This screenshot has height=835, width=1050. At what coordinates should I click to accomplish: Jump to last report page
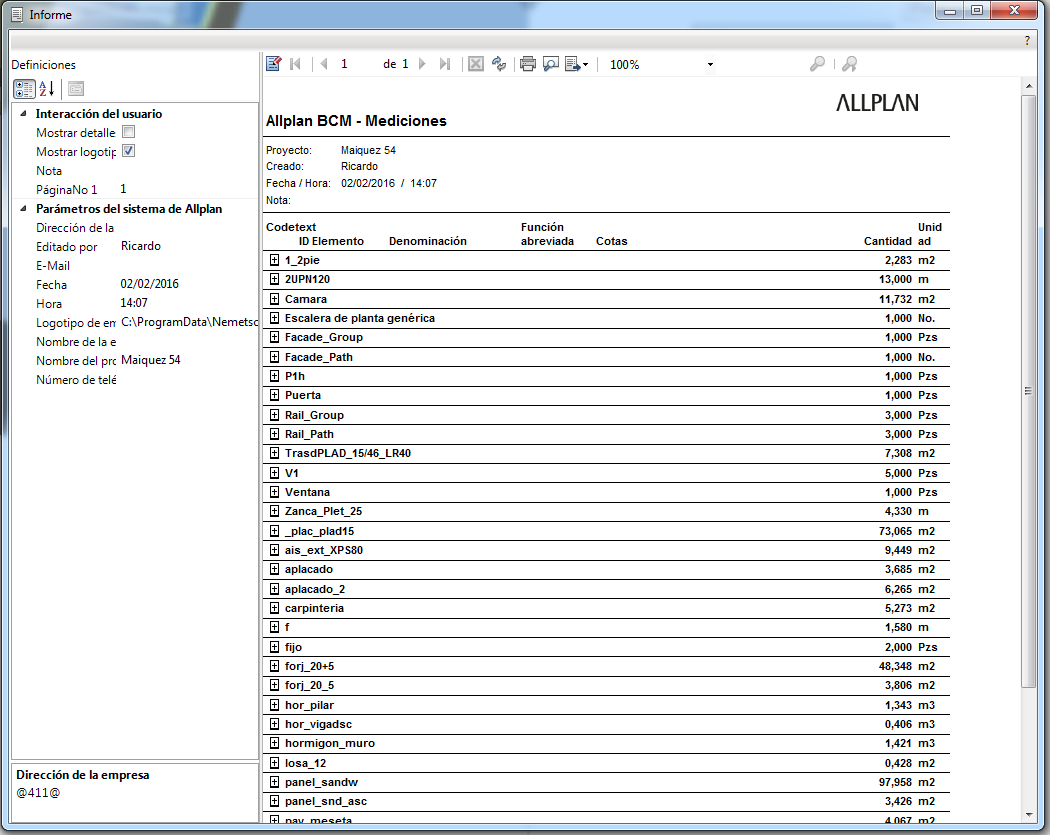click(445, 64)
